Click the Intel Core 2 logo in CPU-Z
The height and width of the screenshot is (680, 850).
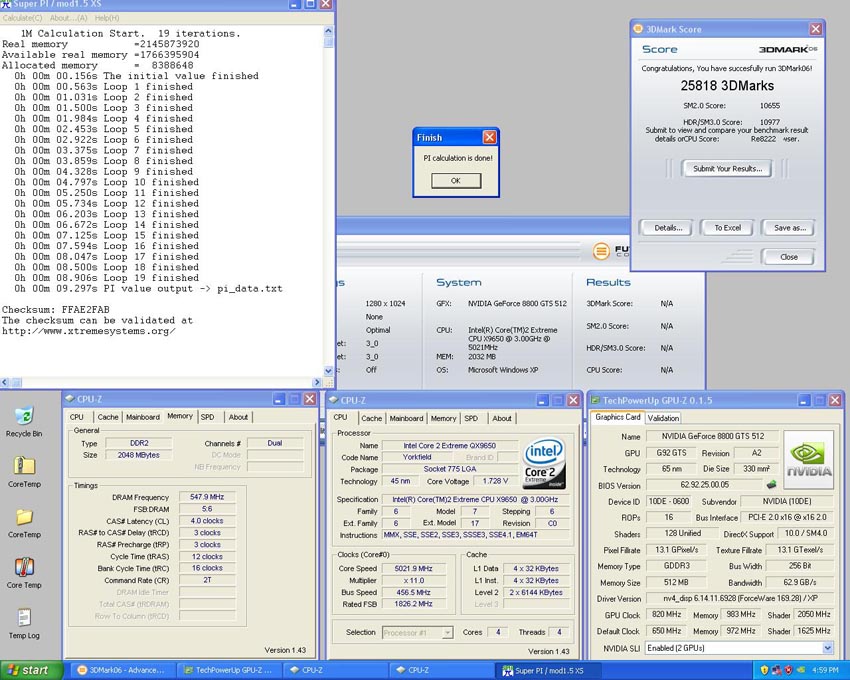544,463
